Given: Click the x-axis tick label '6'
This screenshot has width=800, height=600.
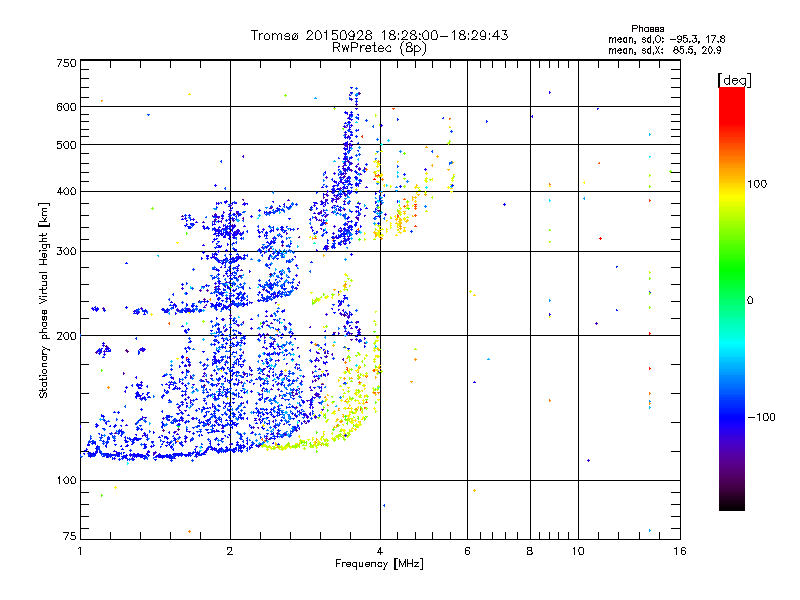Looking at the screenshot, I should 467,551.
